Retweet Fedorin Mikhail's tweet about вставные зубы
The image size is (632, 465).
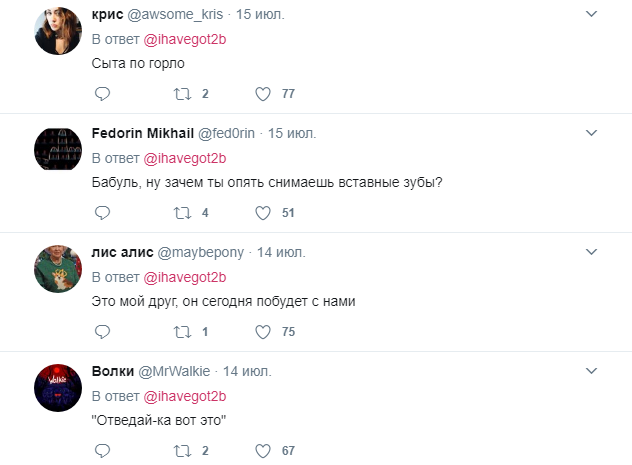(x=182, y=212)
